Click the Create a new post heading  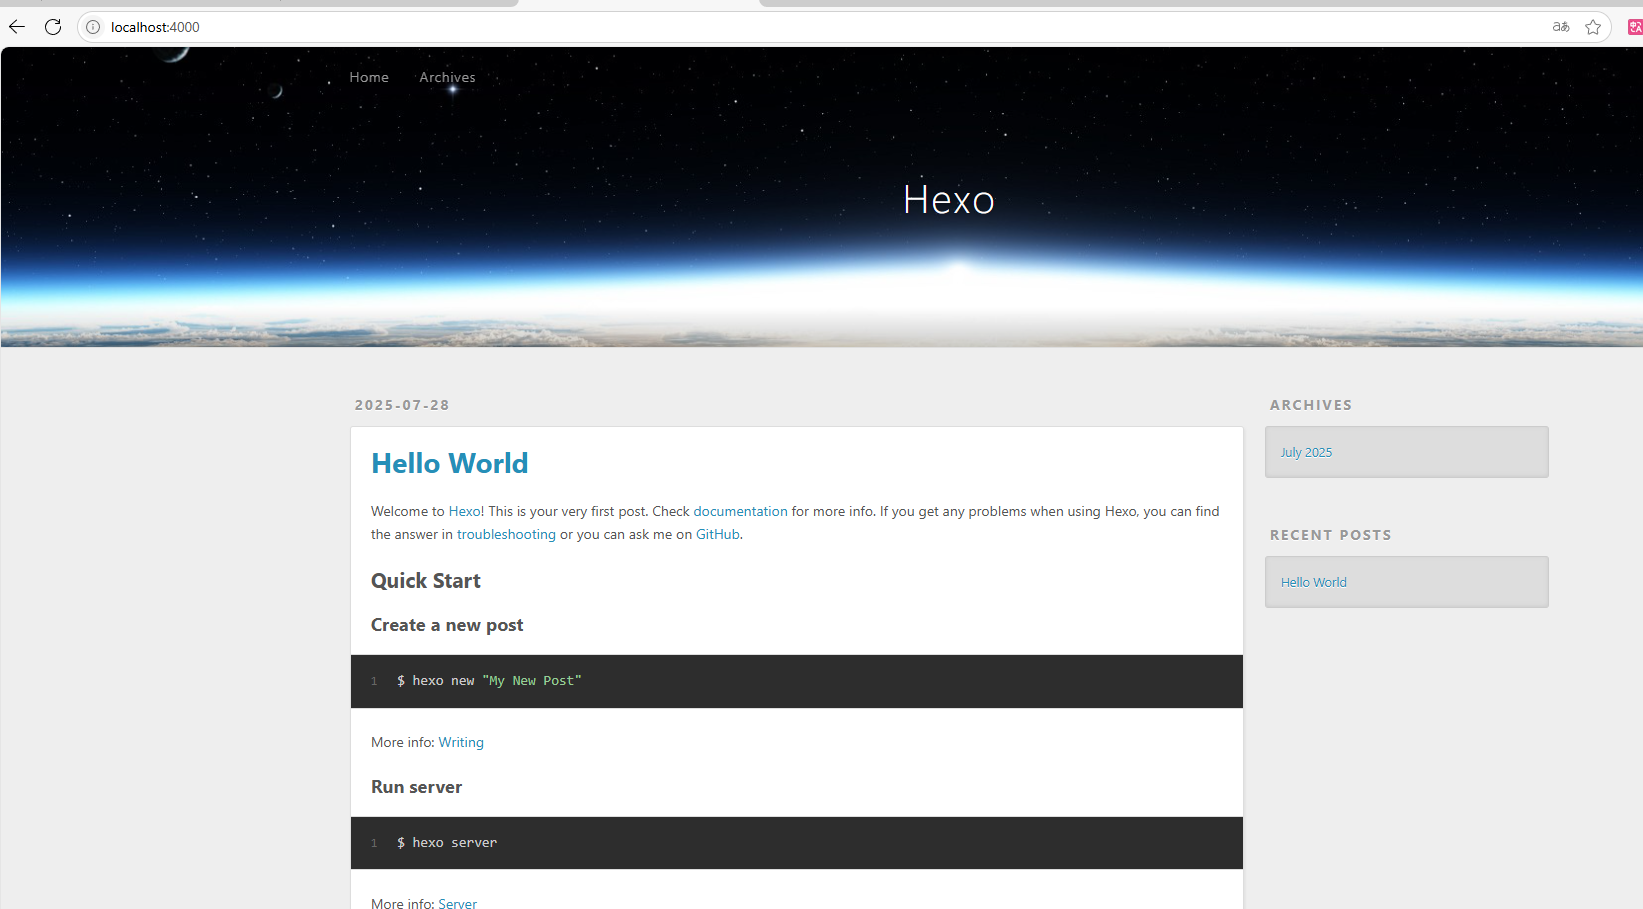447,625
